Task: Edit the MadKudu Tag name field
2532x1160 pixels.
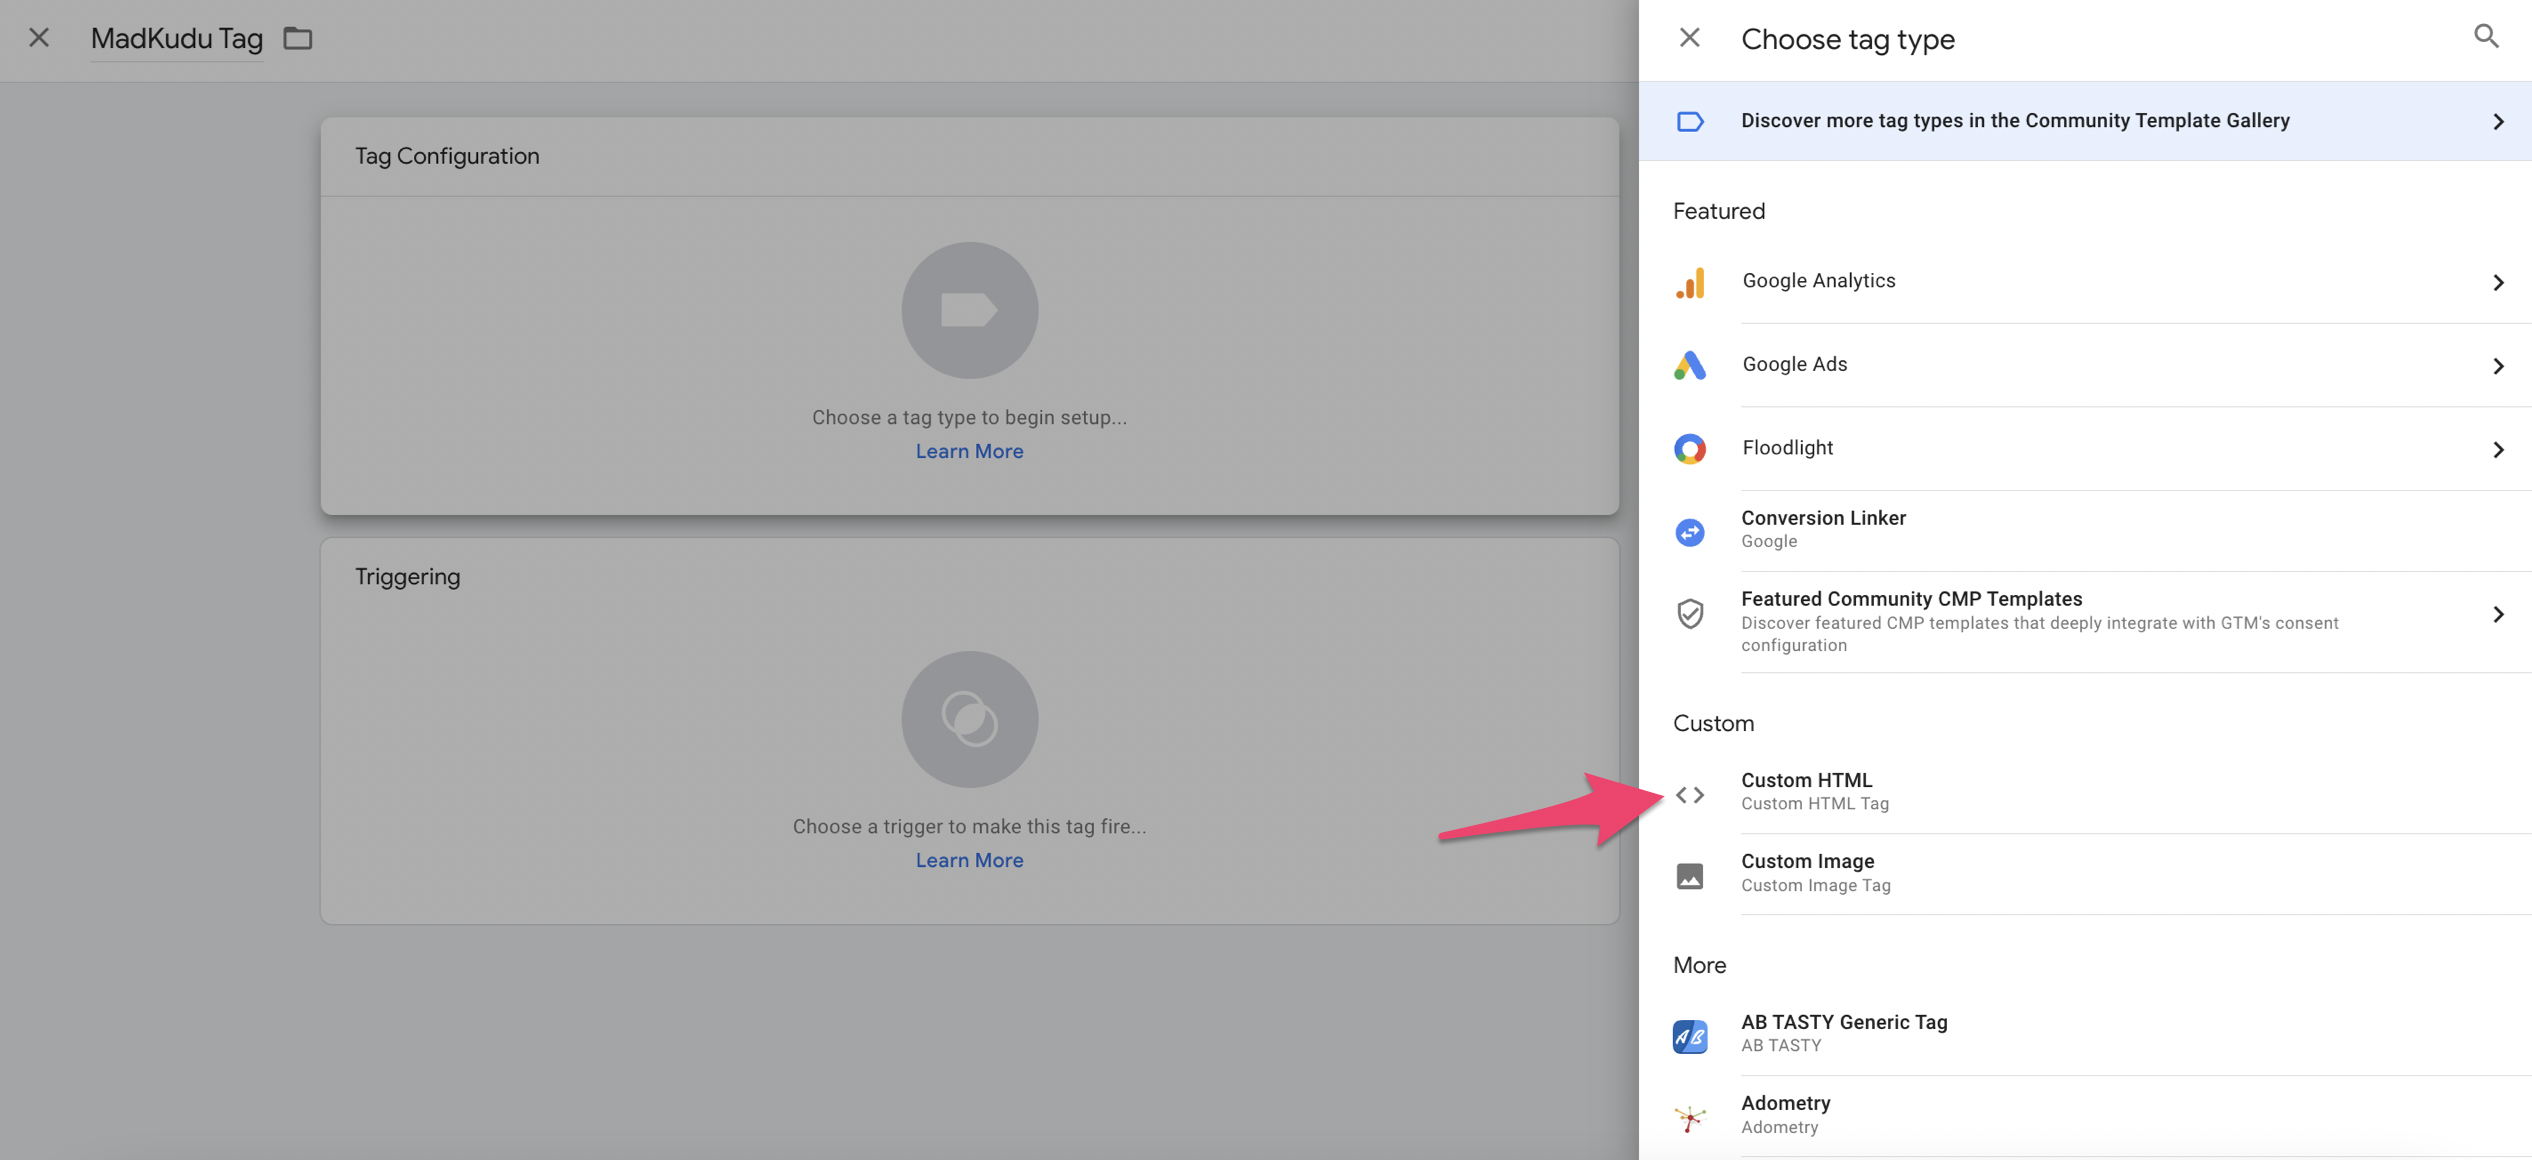Action: [x=177, y=39]
